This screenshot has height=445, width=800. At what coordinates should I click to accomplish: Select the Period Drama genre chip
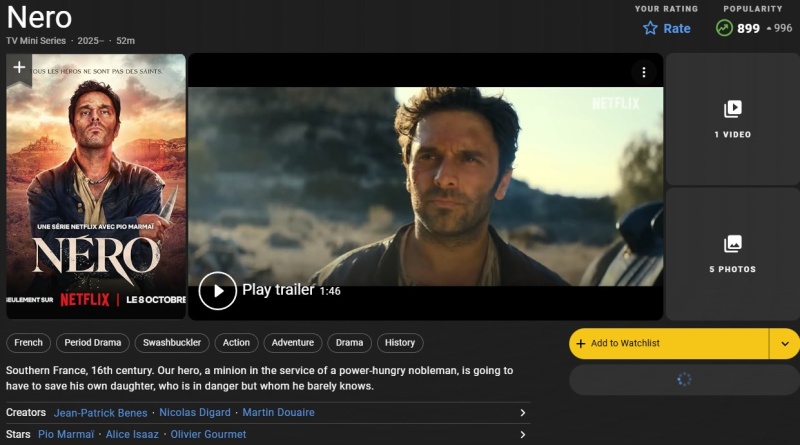(x=92, y=343)
